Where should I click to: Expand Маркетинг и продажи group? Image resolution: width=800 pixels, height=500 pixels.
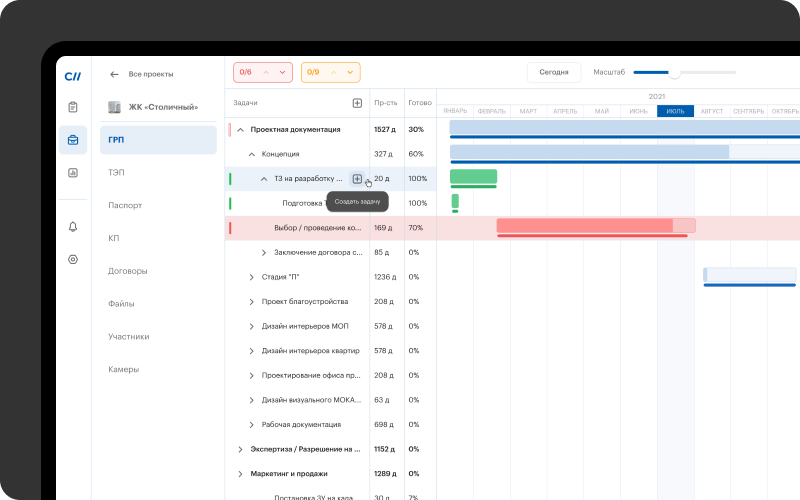[x=240, y=474]
